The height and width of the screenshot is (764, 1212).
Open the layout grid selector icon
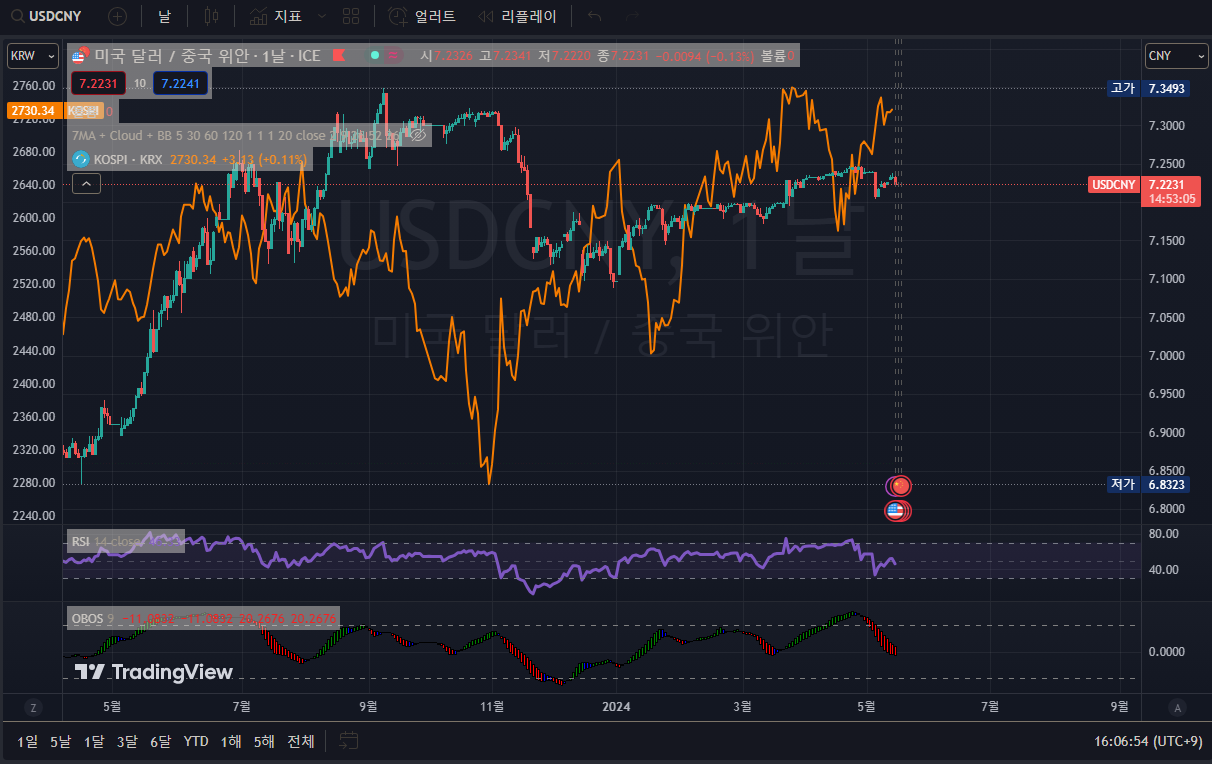[350, 16]
